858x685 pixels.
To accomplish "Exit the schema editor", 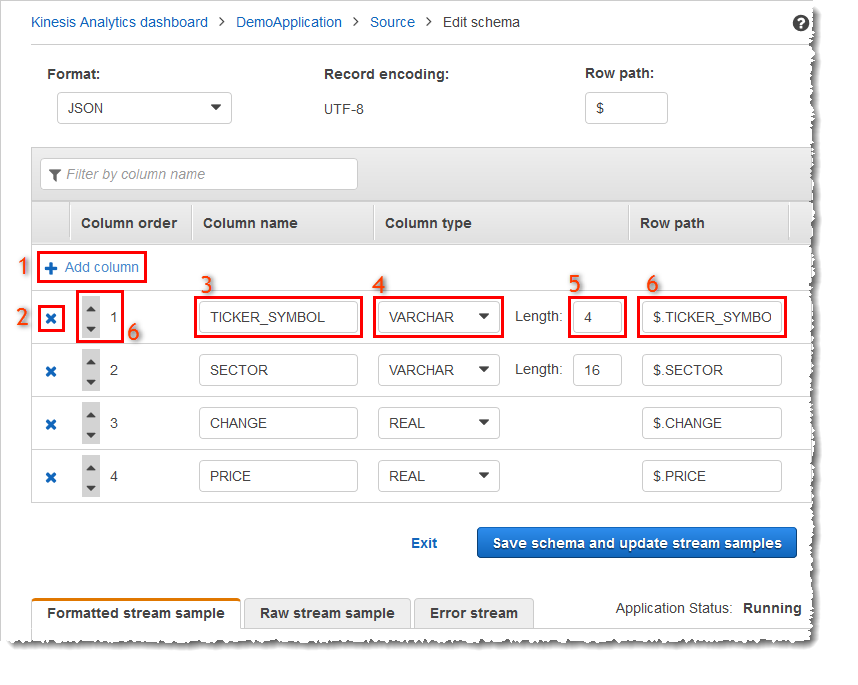I will (x=423, y=542).
